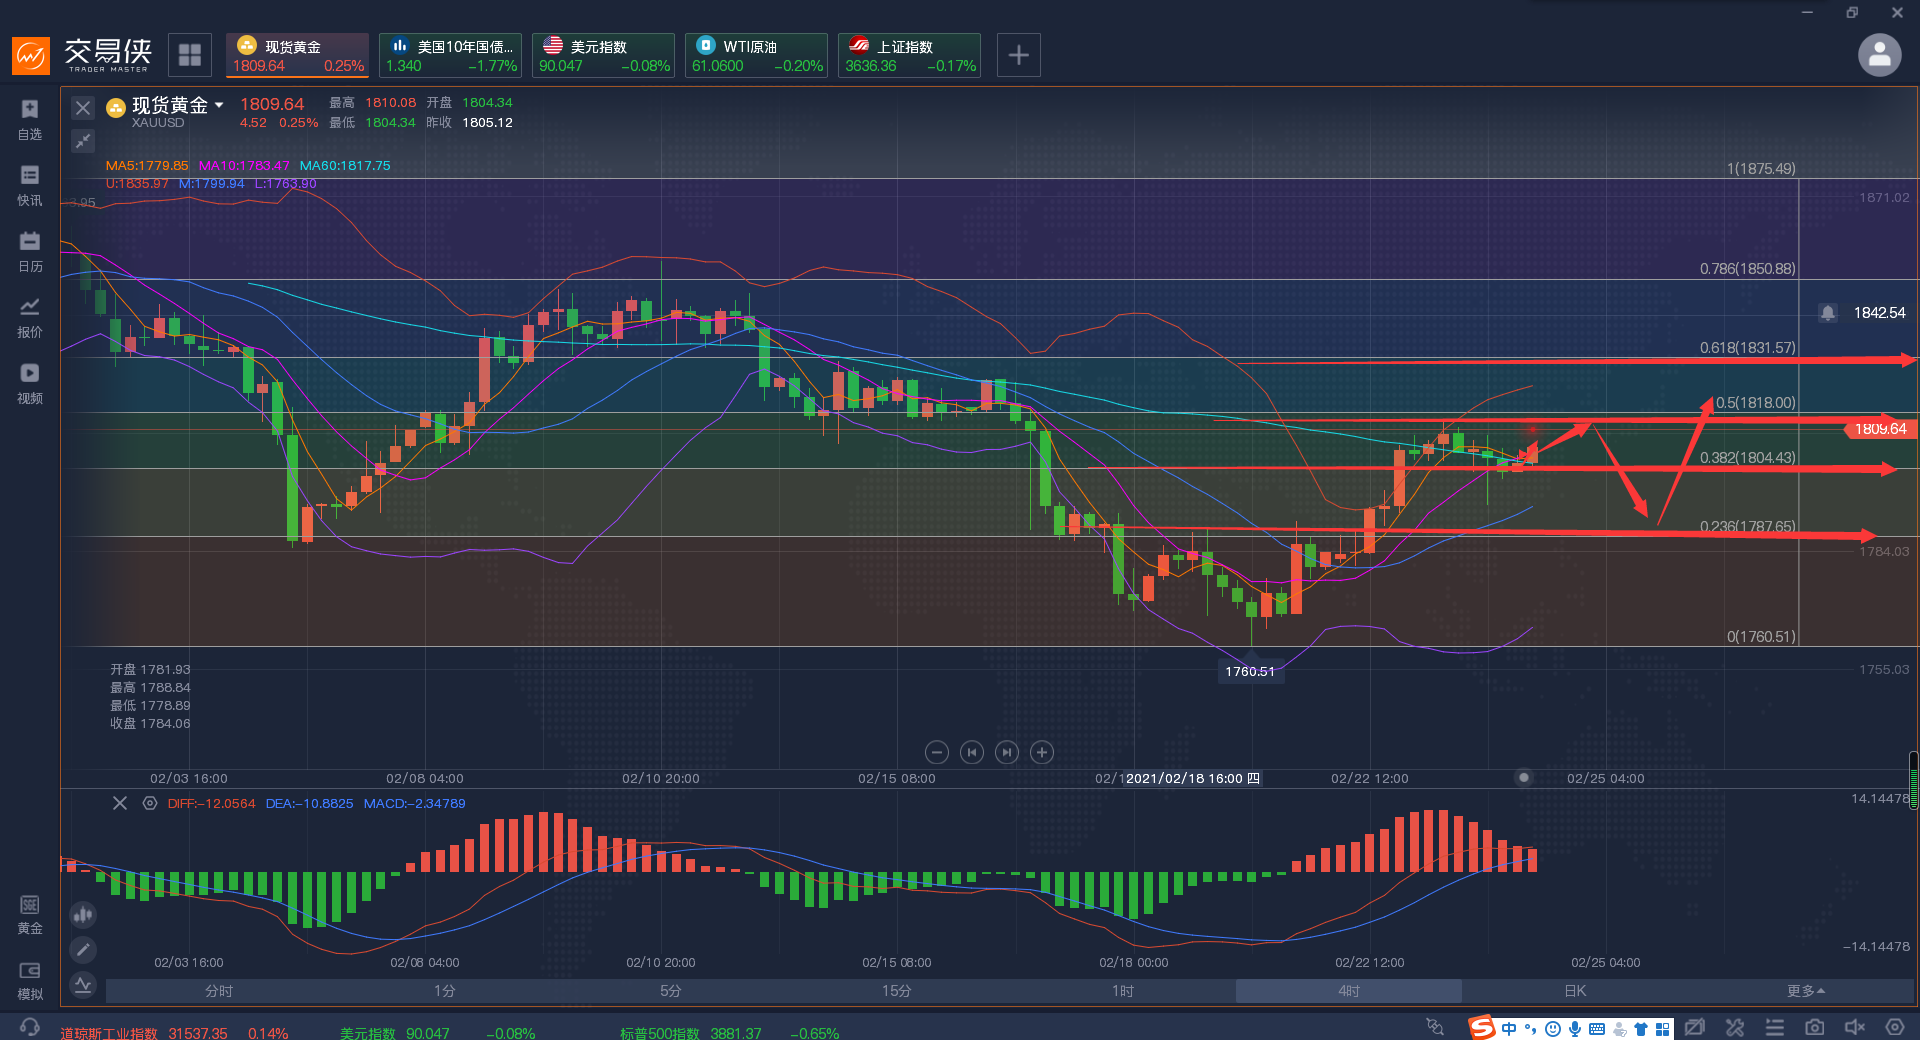1920x1040 pixels.
Task: Click MA5:1779.85 indicator label
Action: pos(147,166)
